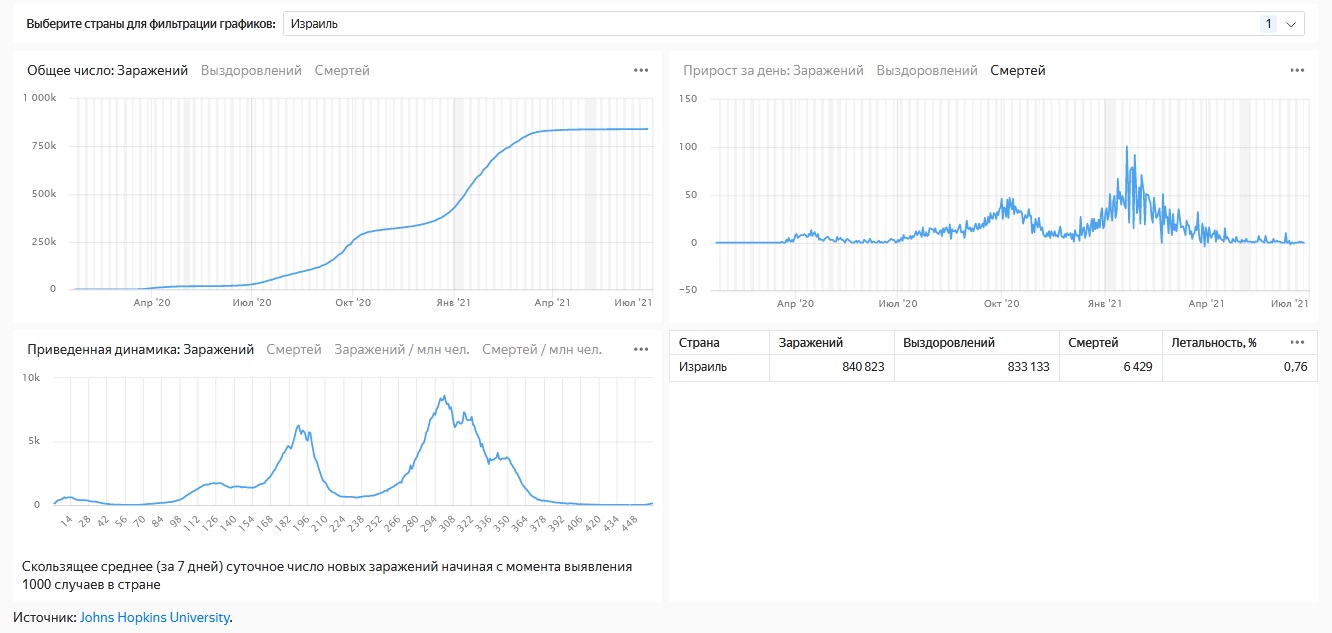Select daily growth Смертей tab
Viewport: 1332px width, 633px height.
click(x=1018, y=71)
